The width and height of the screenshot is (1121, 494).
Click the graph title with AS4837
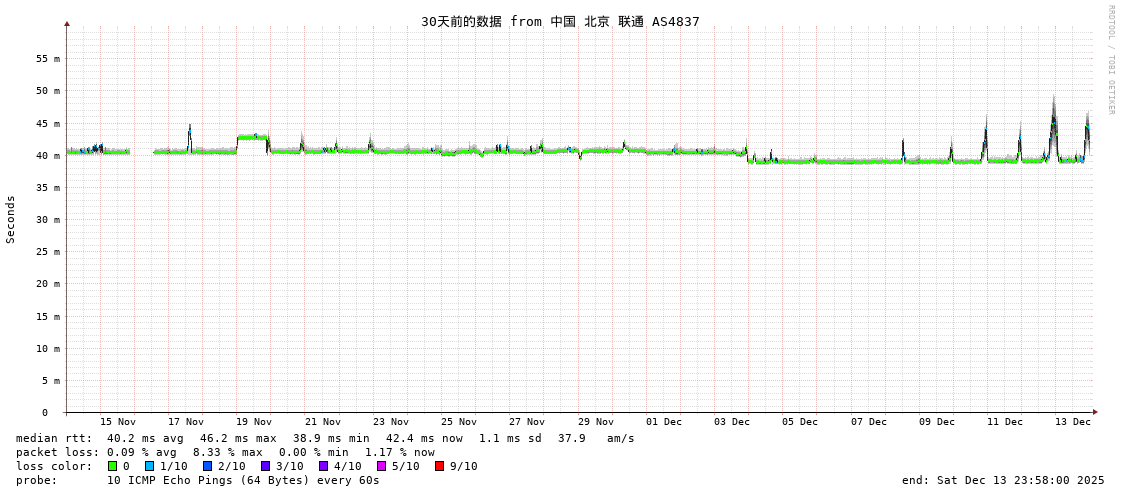[560, 22]
